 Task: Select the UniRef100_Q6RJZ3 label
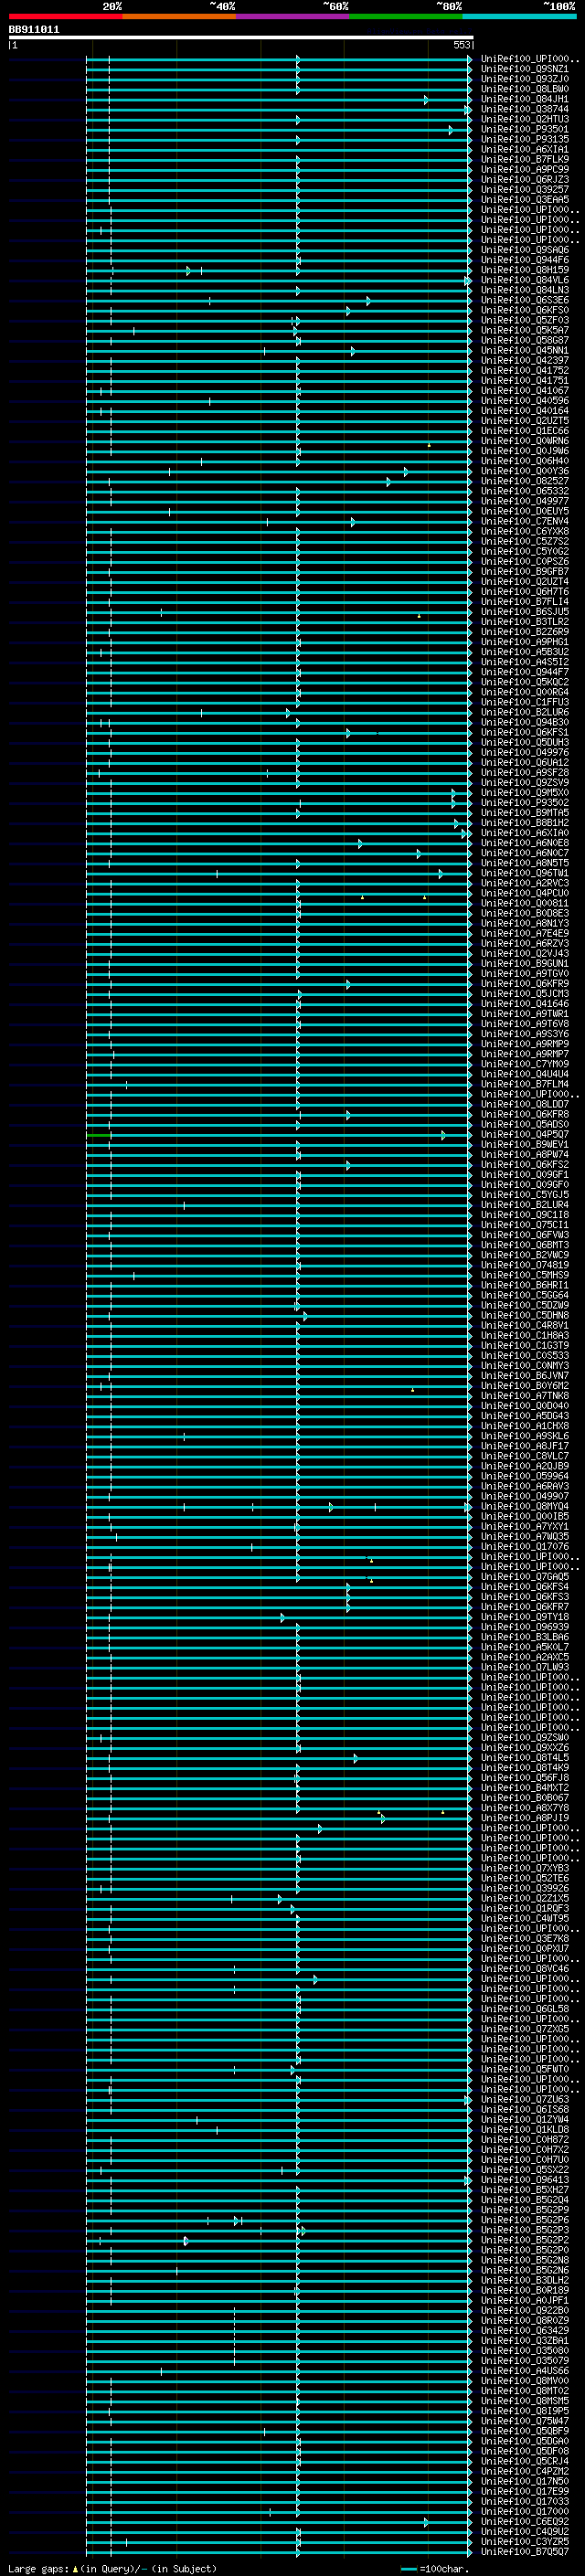coord(525,179)
